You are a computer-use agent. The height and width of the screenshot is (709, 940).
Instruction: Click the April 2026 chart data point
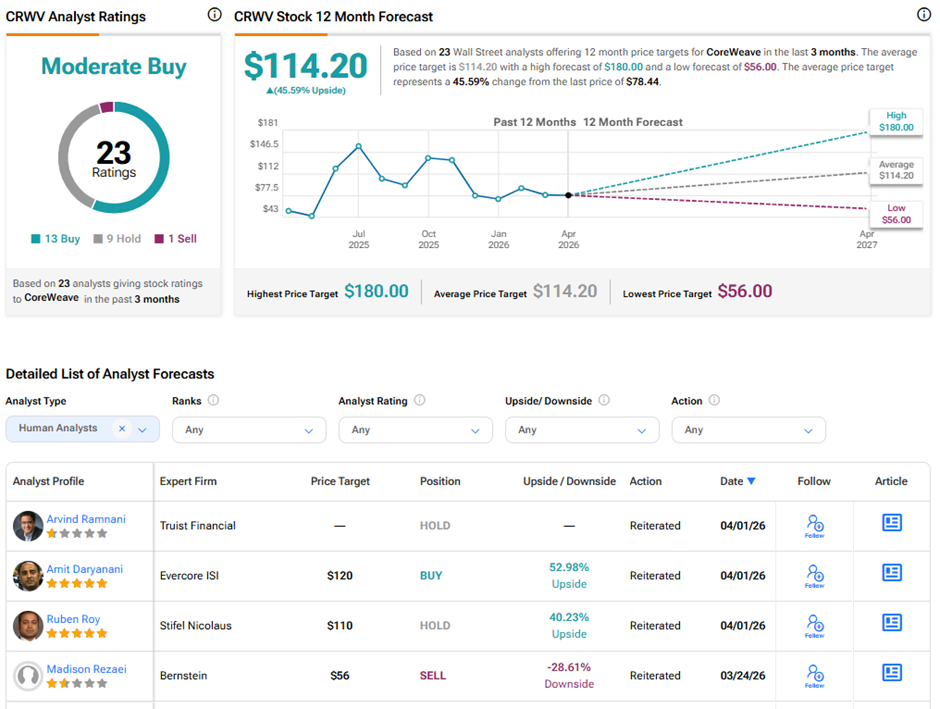tap(568, 195)
